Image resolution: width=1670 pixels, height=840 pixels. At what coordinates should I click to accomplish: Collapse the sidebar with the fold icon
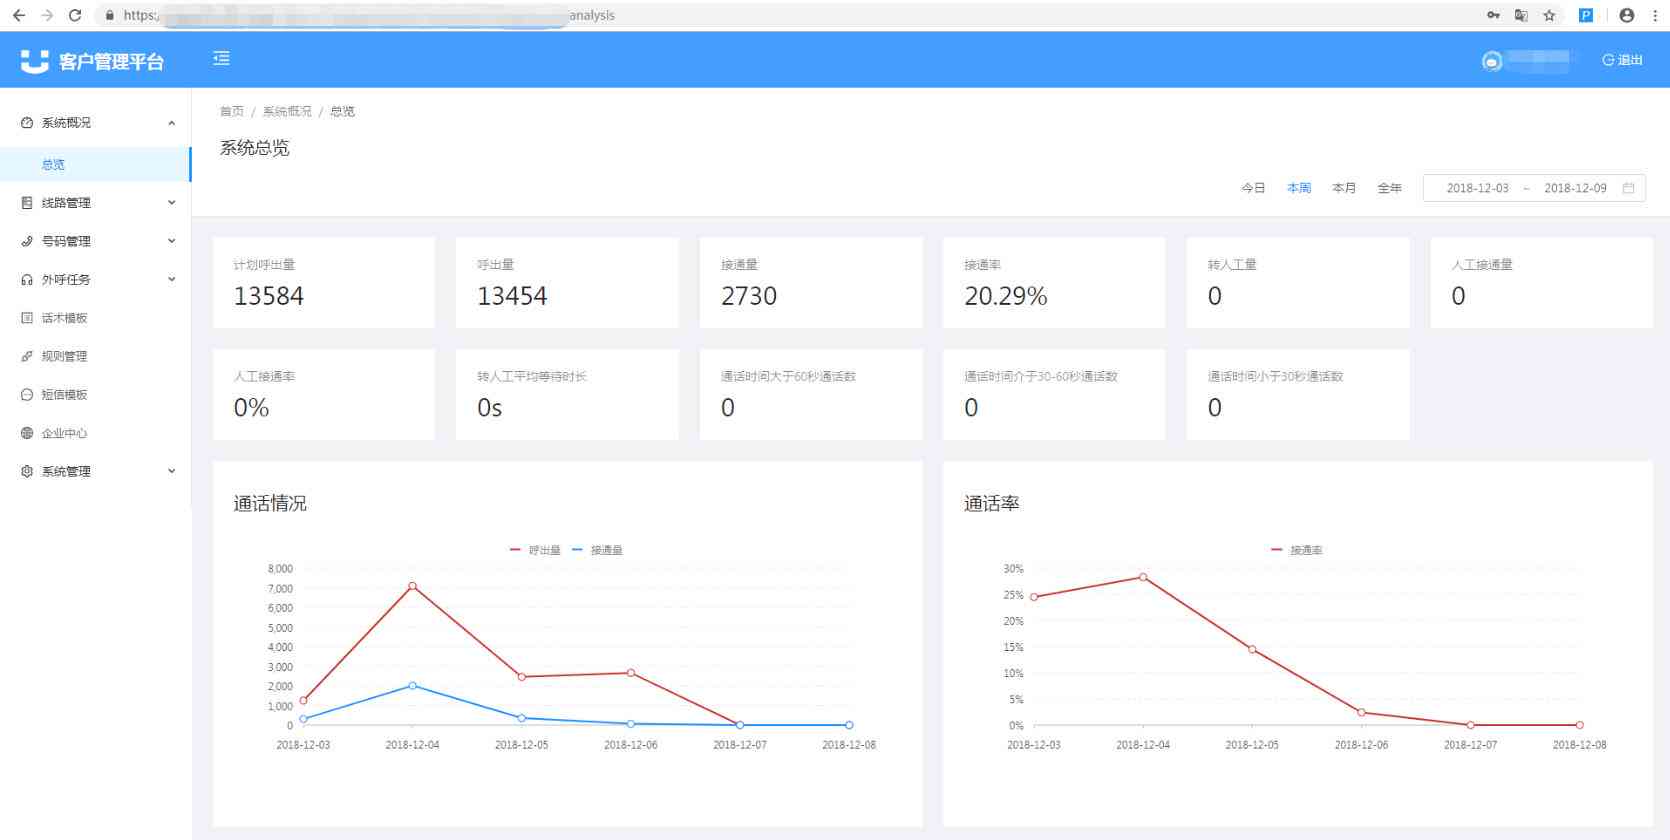click(221, 59)
